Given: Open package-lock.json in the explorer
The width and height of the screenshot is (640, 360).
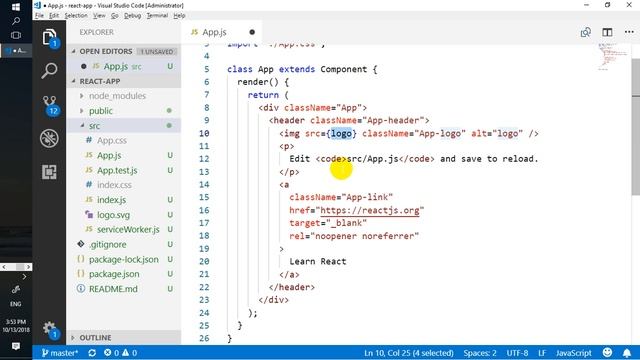Looking at the screenshot, I should (124, 259).
